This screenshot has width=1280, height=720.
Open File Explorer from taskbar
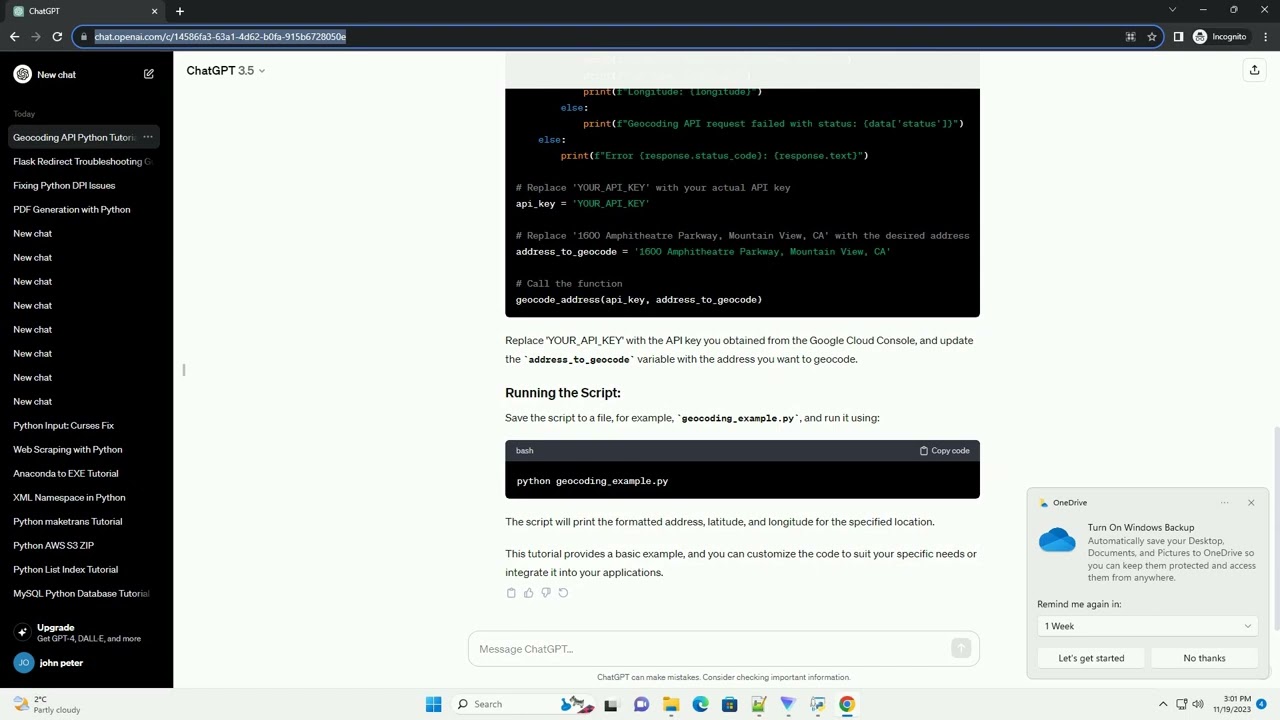point(670,704)
